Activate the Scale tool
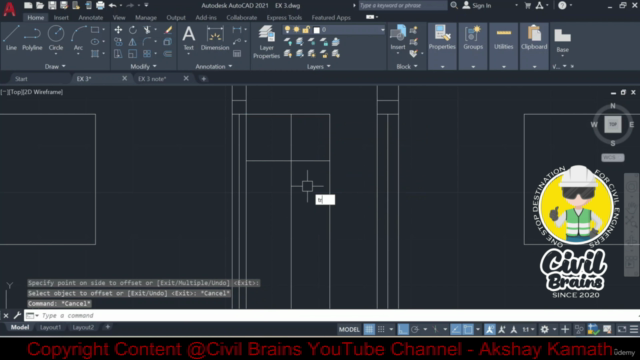The height and width of the screenshot is (360, 640). point(133,53)
